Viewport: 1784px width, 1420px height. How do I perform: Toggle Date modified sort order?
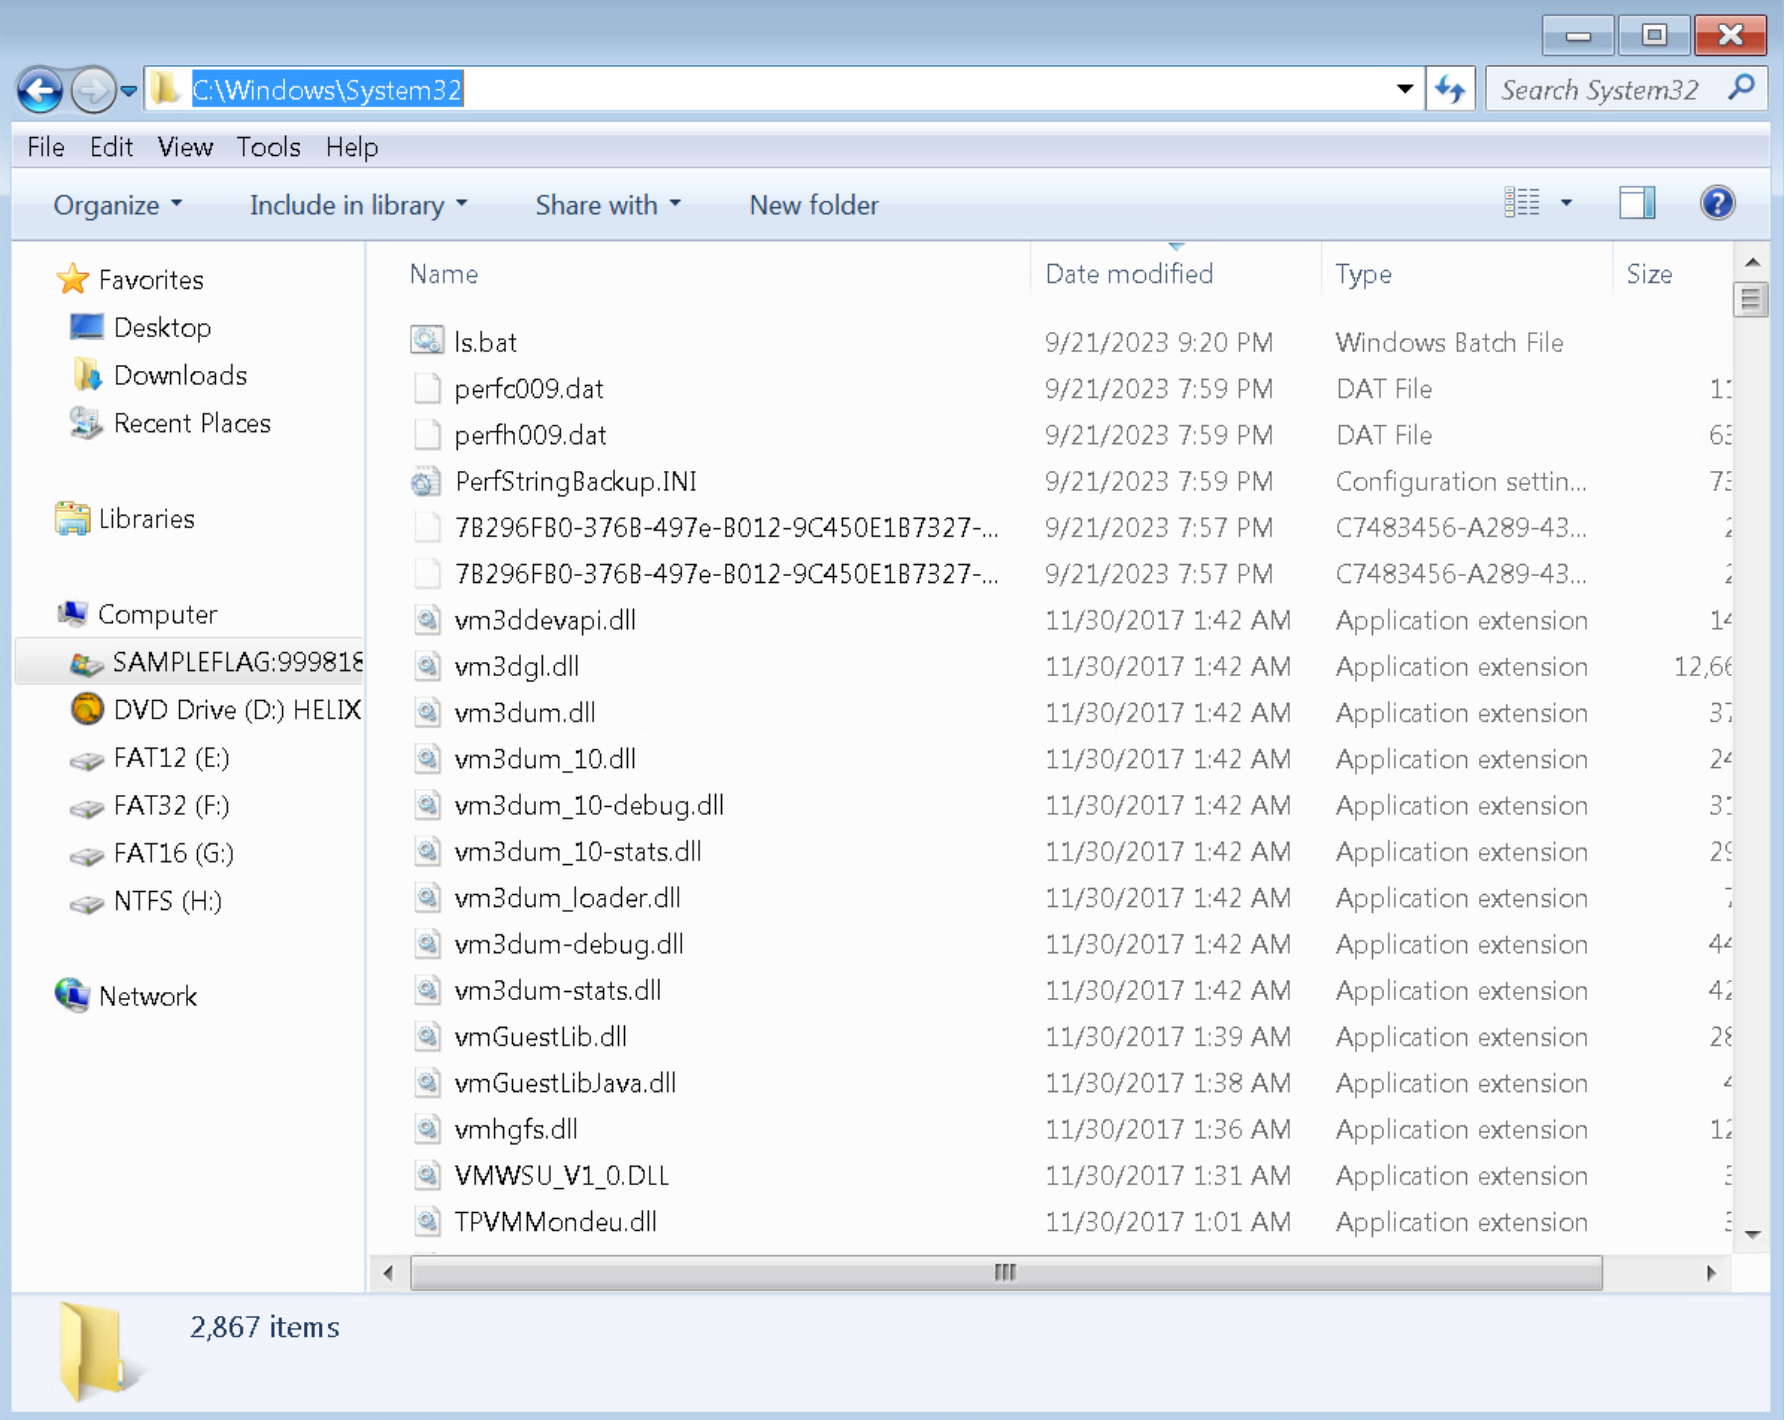pos(1129,273)
